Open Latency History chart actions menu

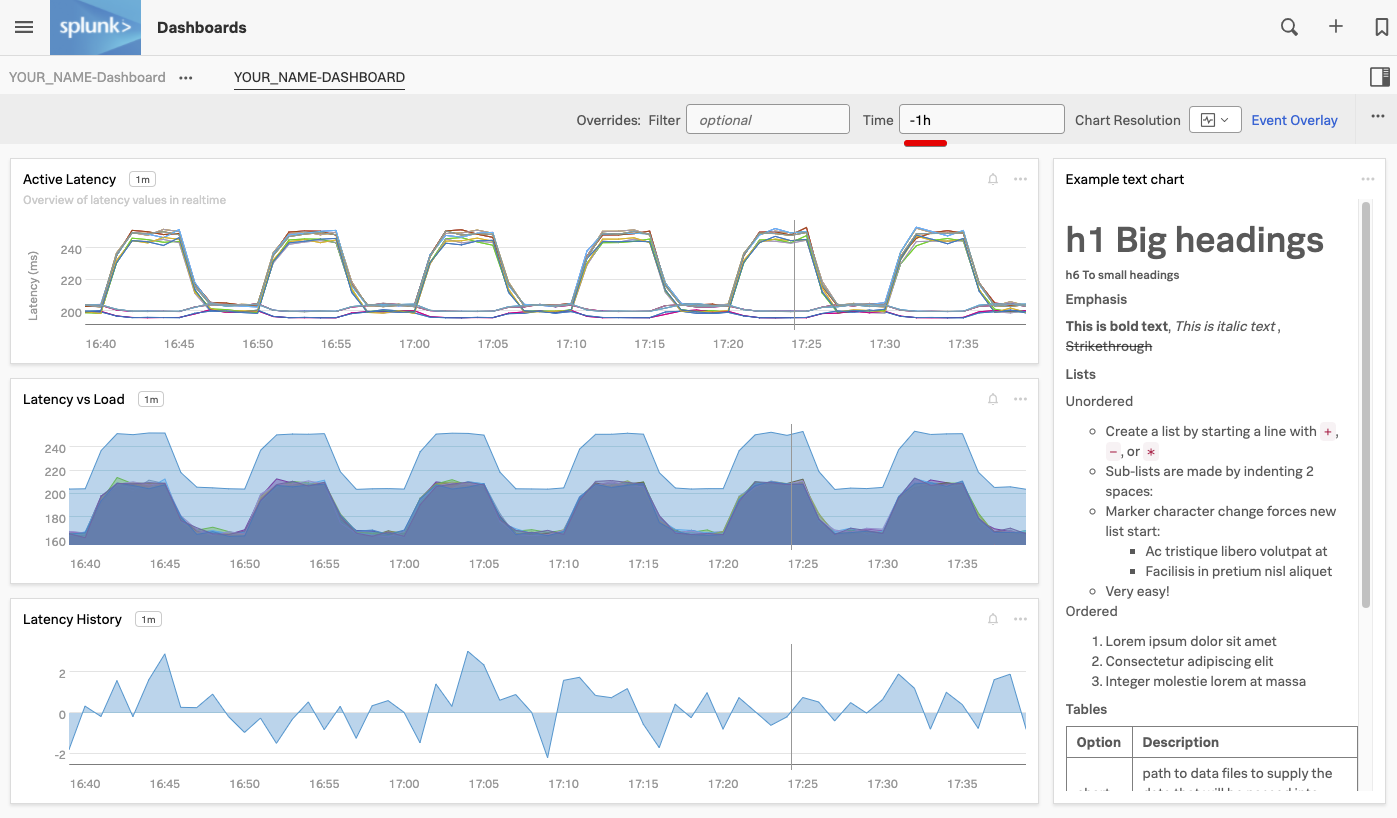point(1020,619)
